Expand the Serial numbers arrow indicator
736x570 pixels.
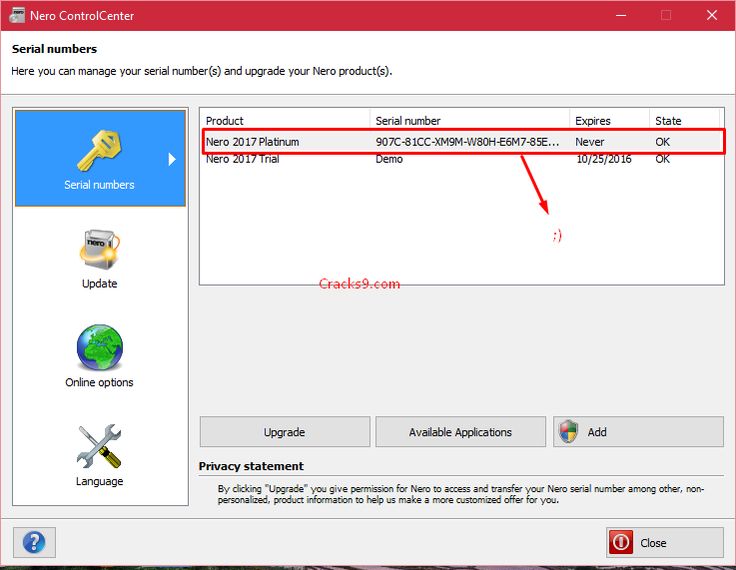tap(172, 159)
